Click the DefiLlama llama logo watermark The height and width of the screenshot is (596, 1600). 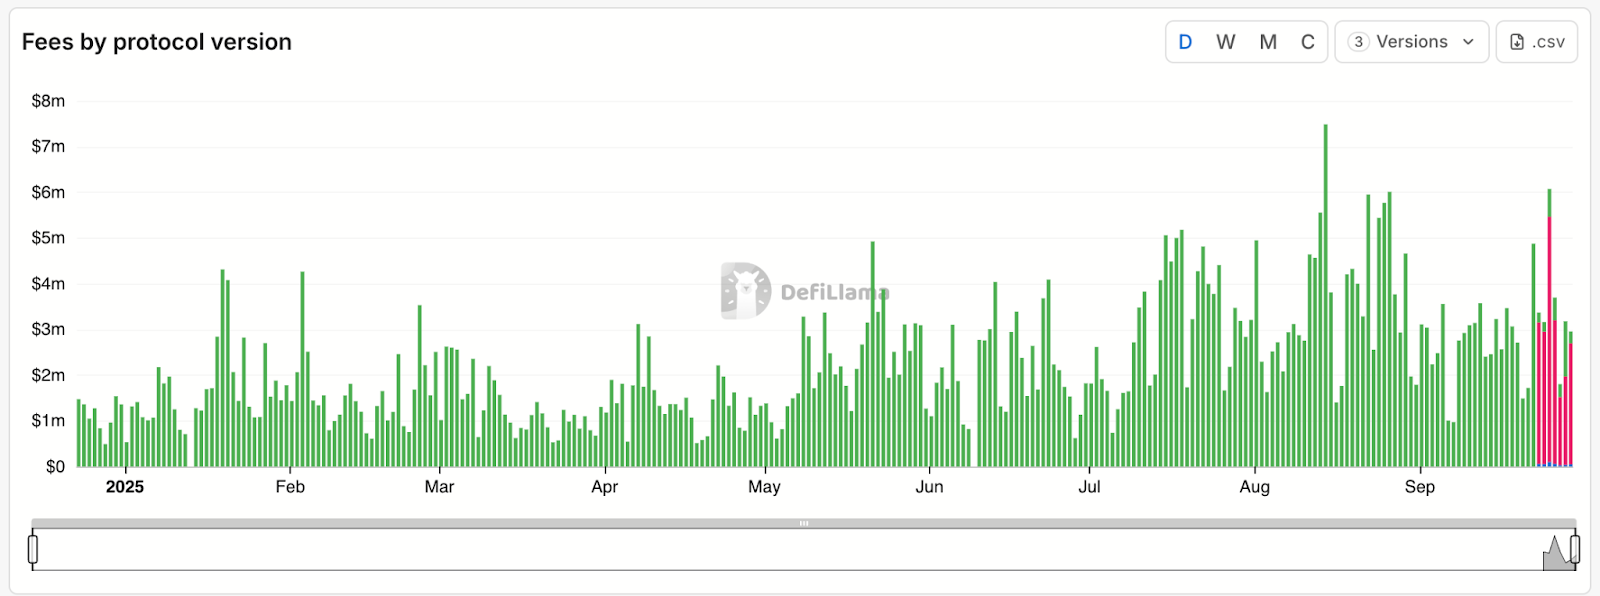745,291
